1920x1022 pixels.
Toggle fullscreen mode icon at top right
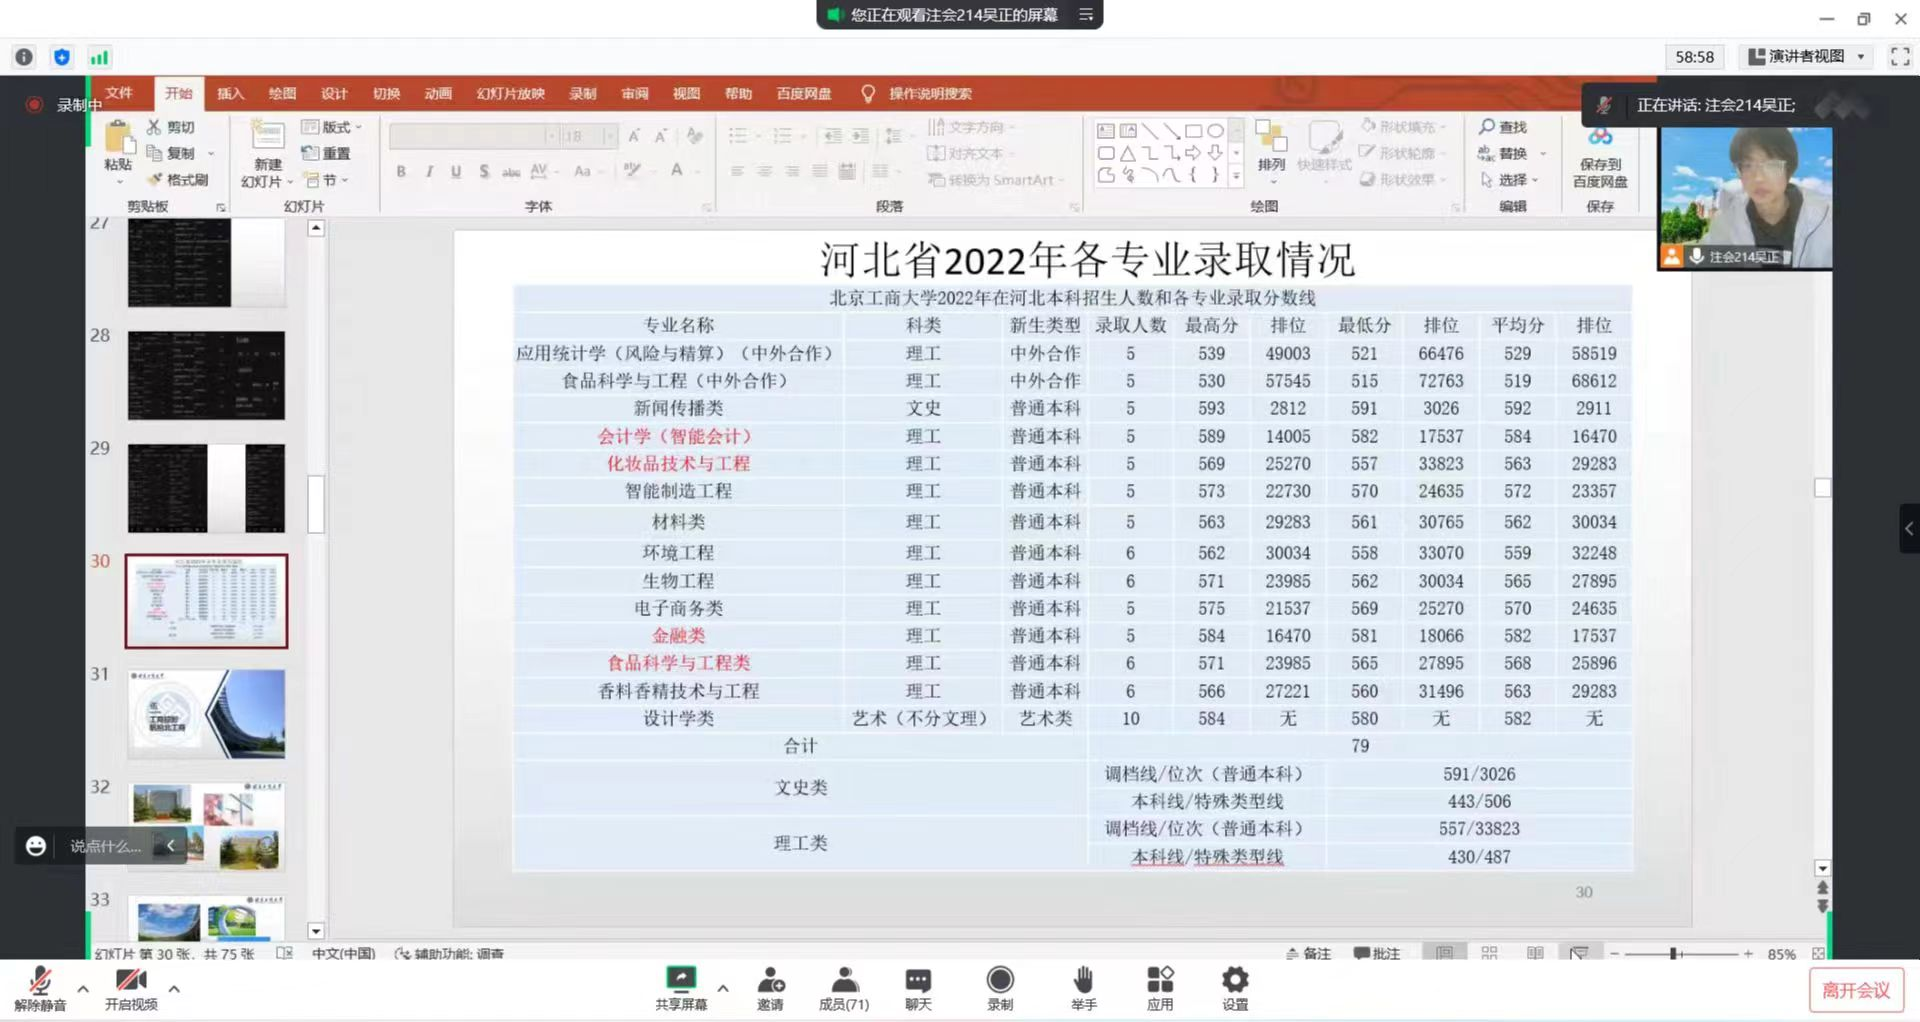1900,57
